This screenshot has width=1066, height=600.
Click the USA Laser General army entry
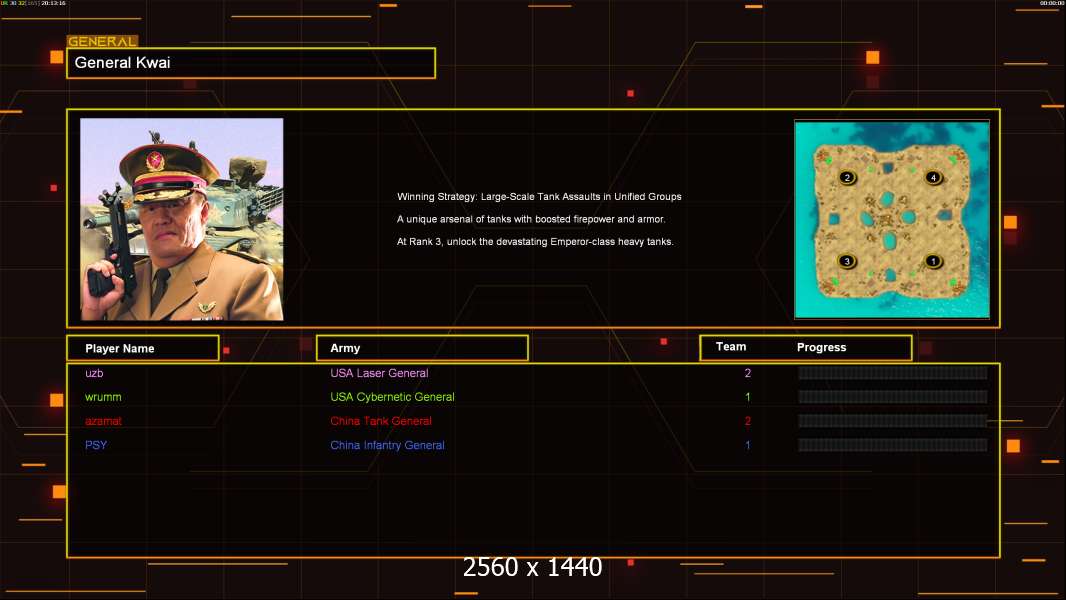[x=379, y=373]
